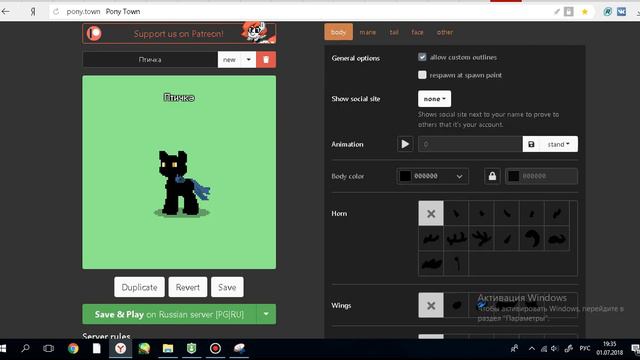The image size is (640, 360).
Task: Choose the wing style next to X
Action: click(456, 305)
